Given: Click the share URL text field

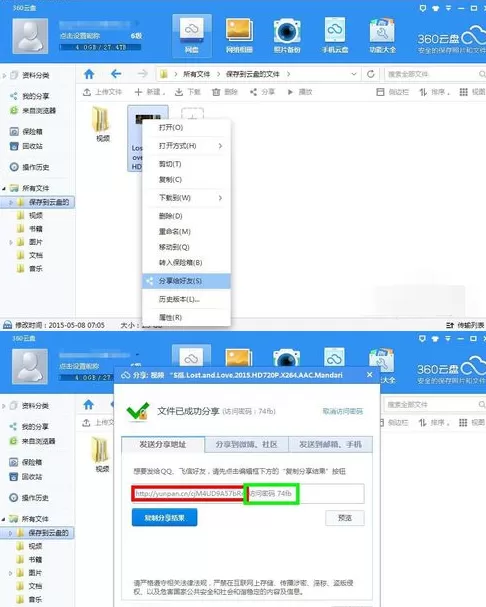Looking at the screenshot, I should 248,494.
